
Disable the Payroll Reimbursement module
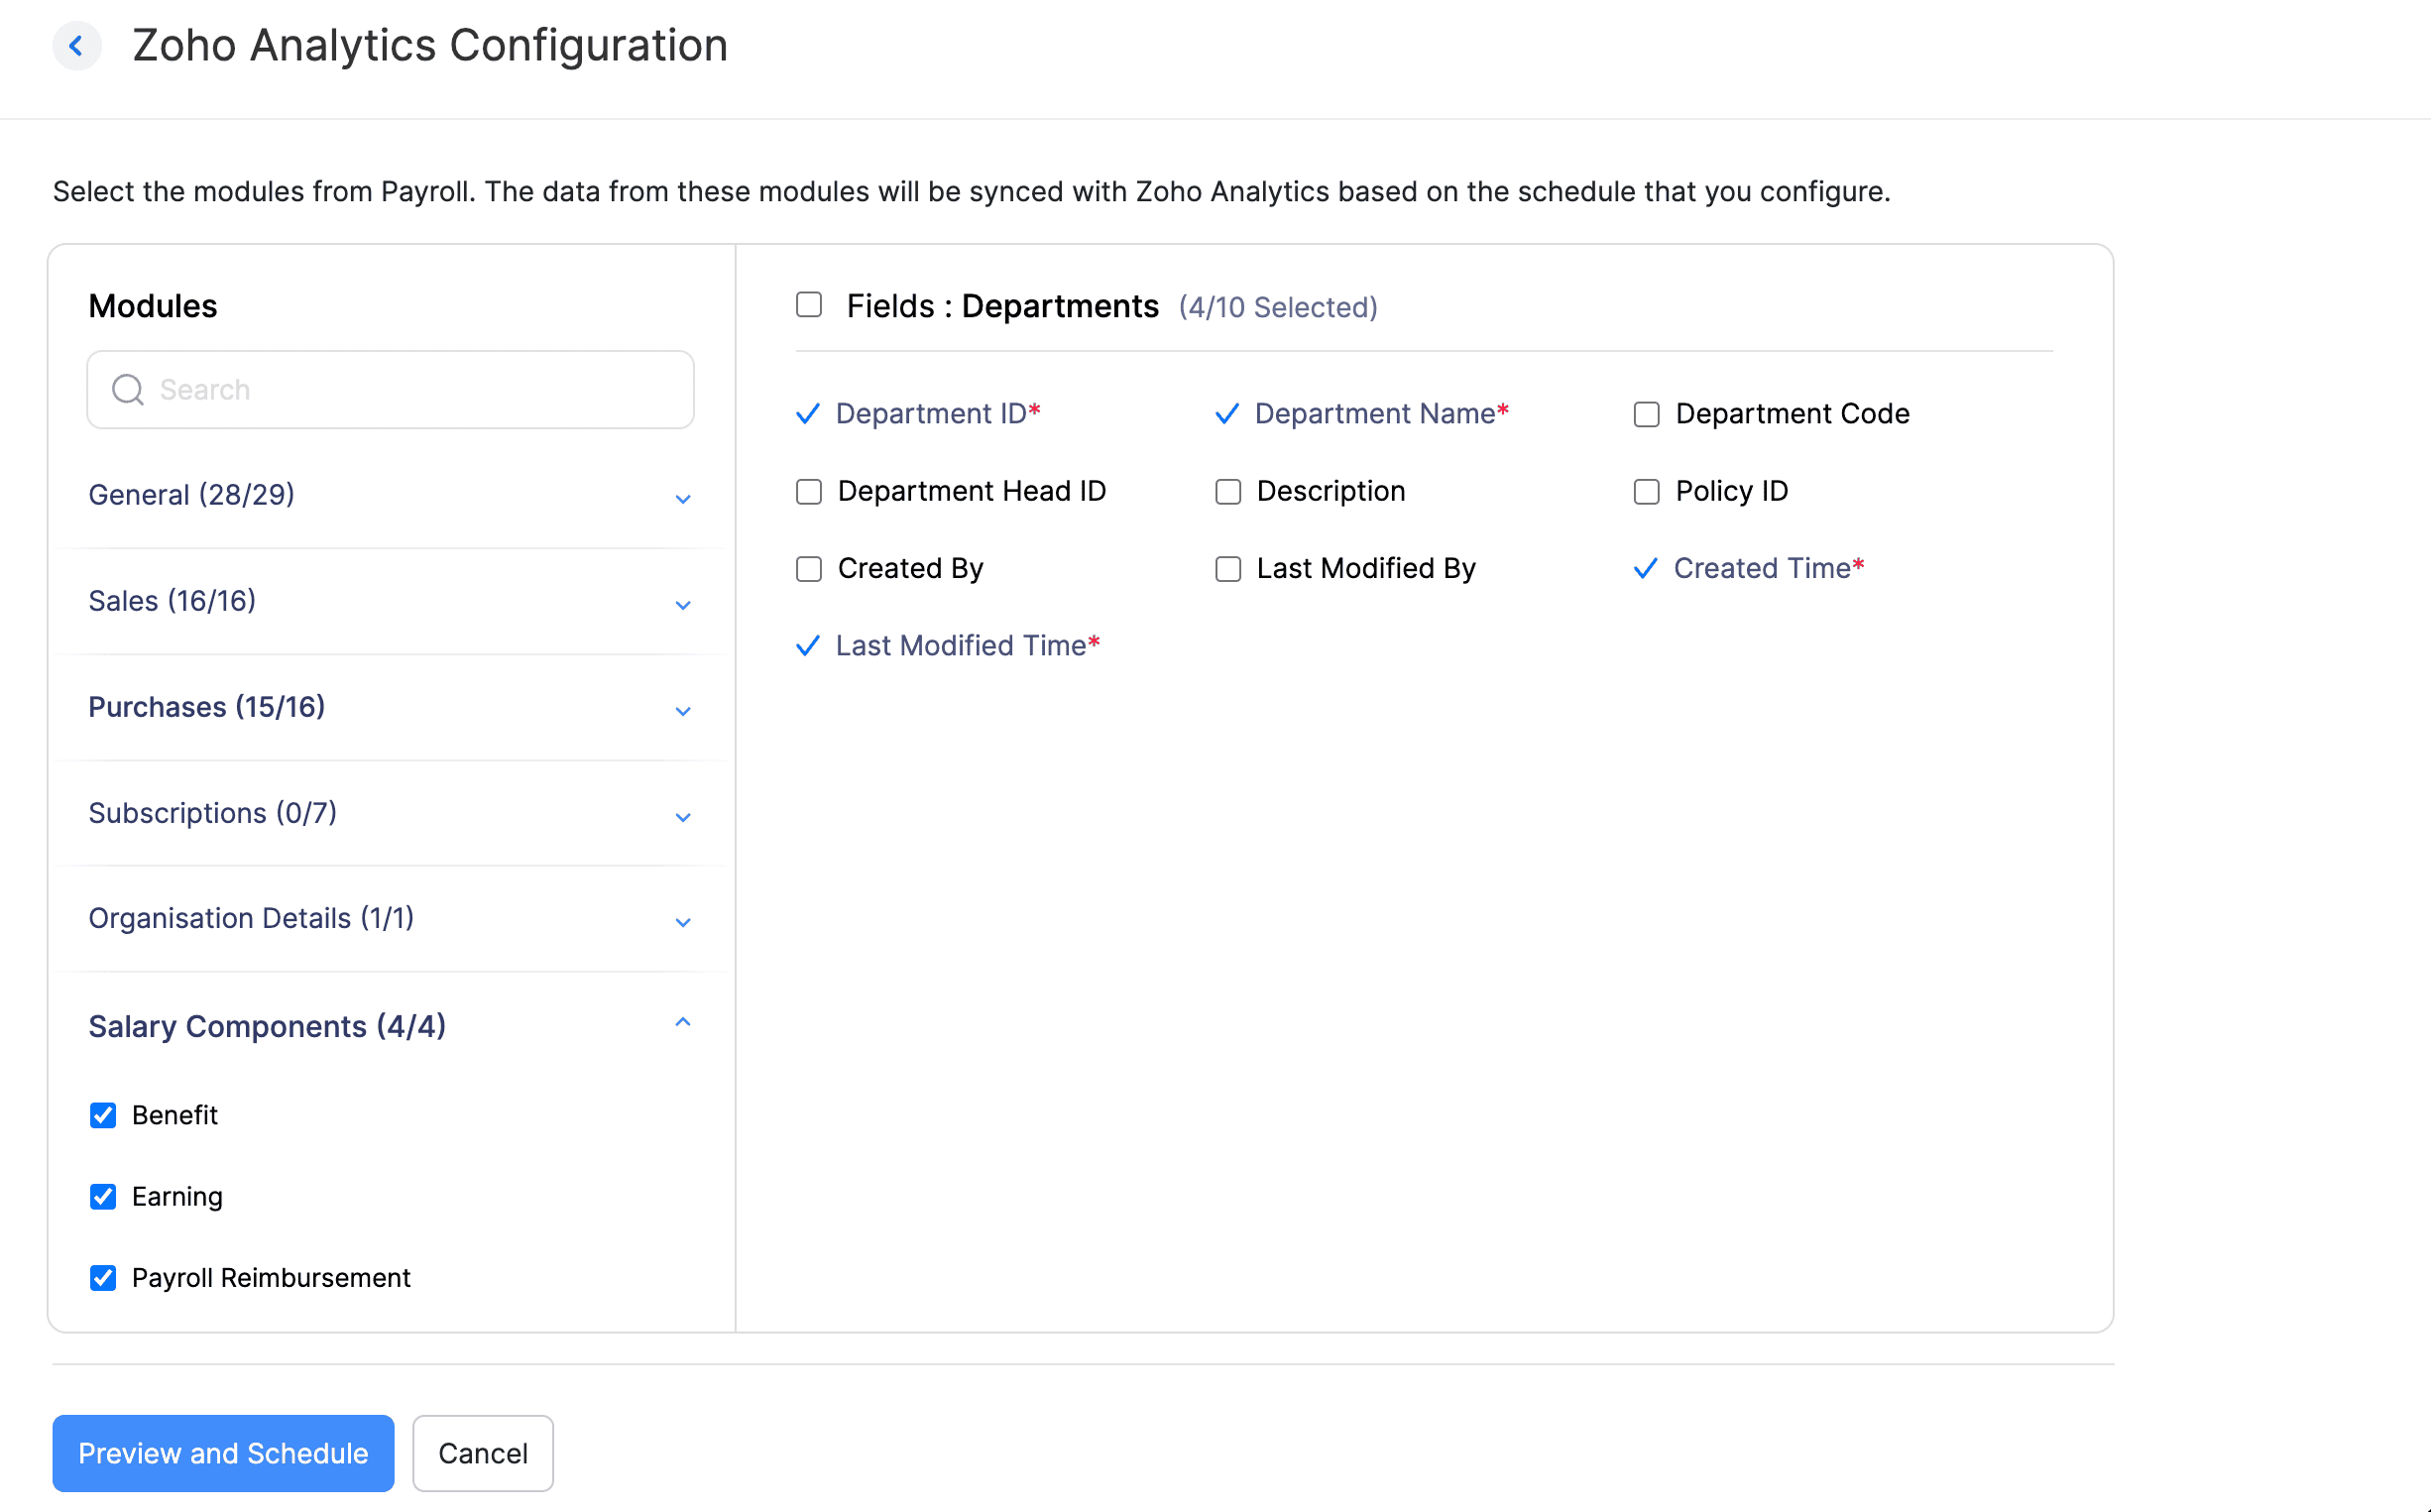click(x=103, y=1278)
